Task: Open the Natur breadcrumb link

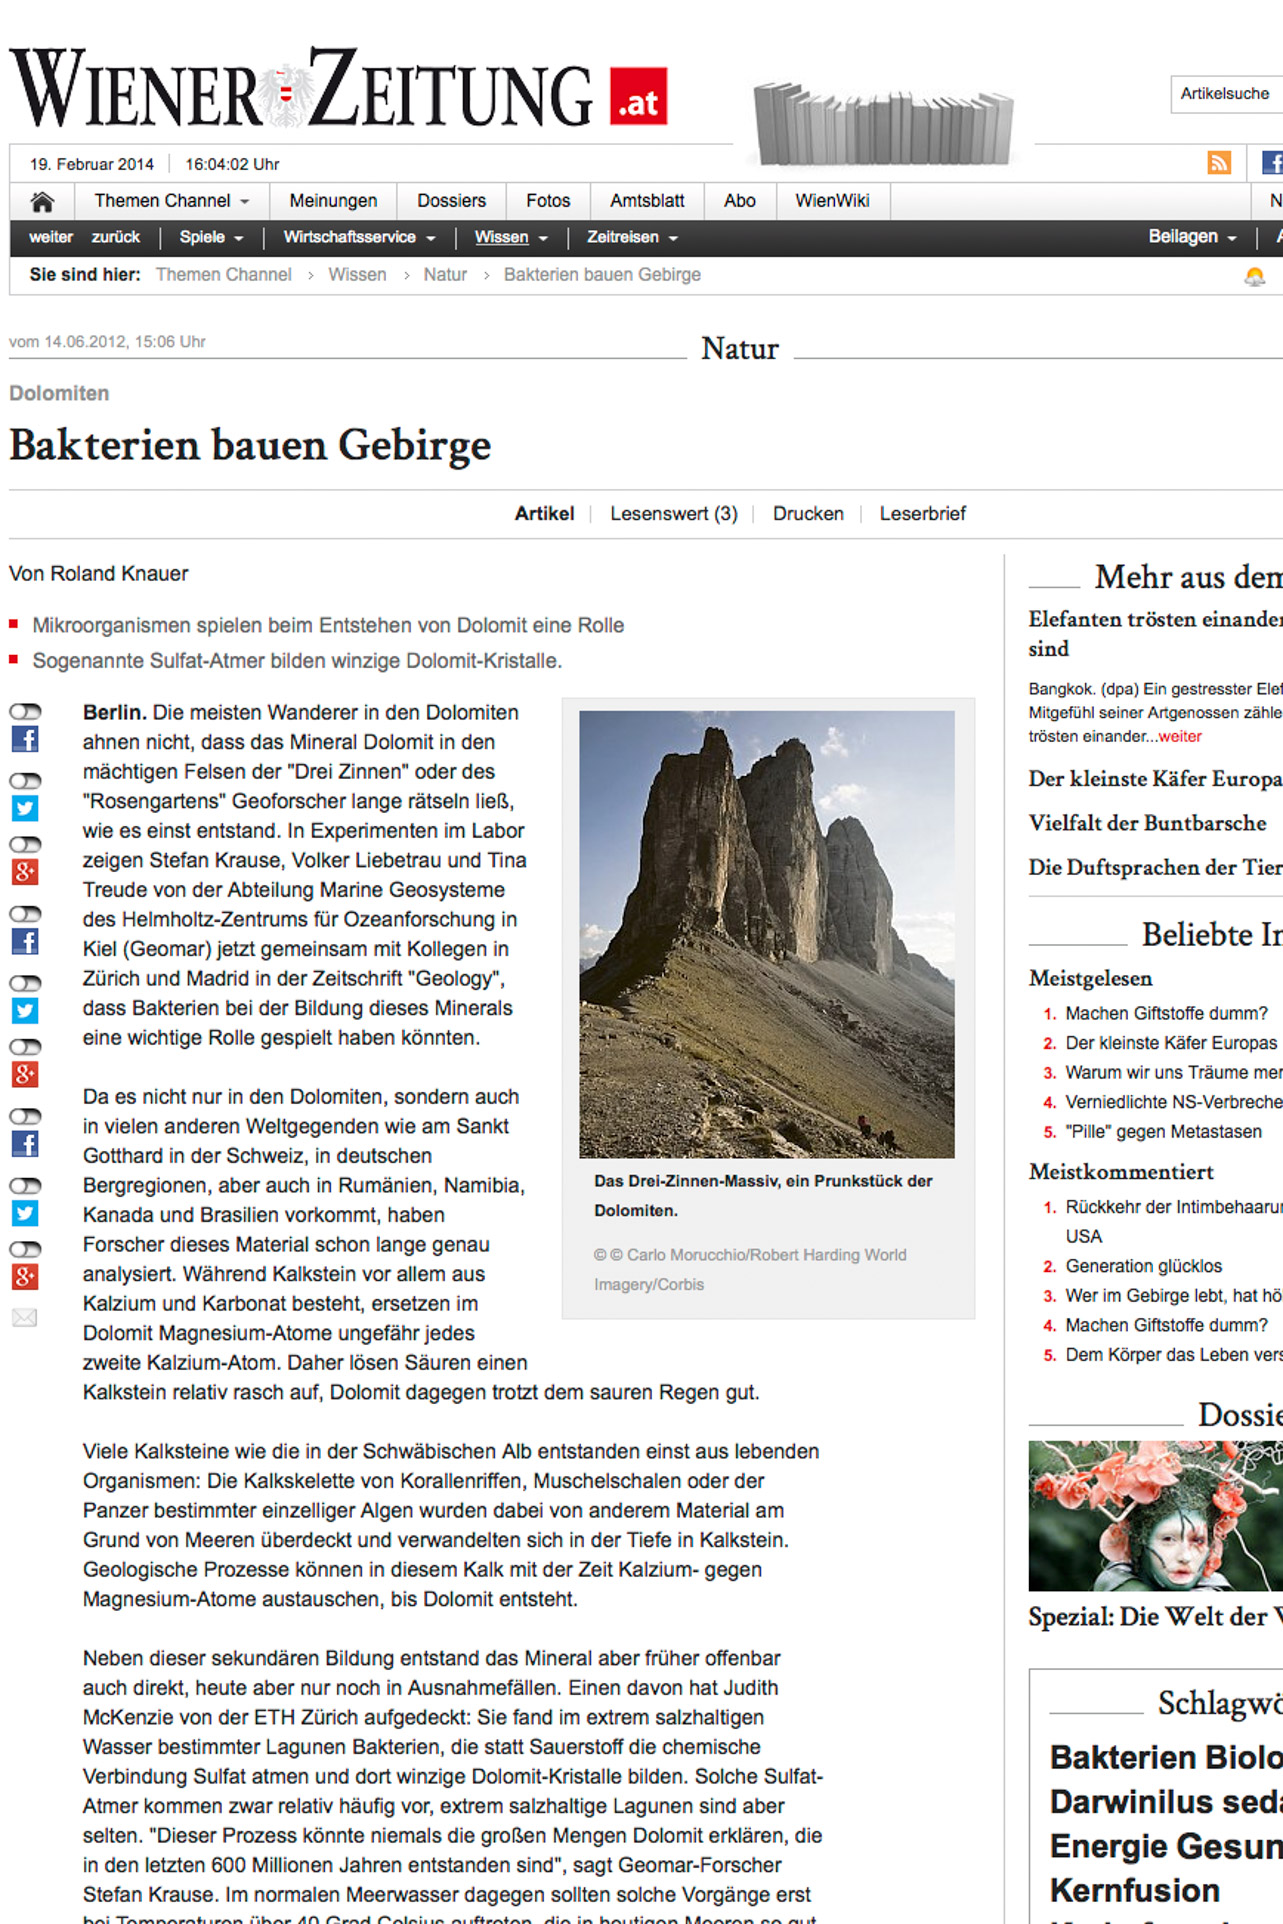Action: (x=445, y=275)
